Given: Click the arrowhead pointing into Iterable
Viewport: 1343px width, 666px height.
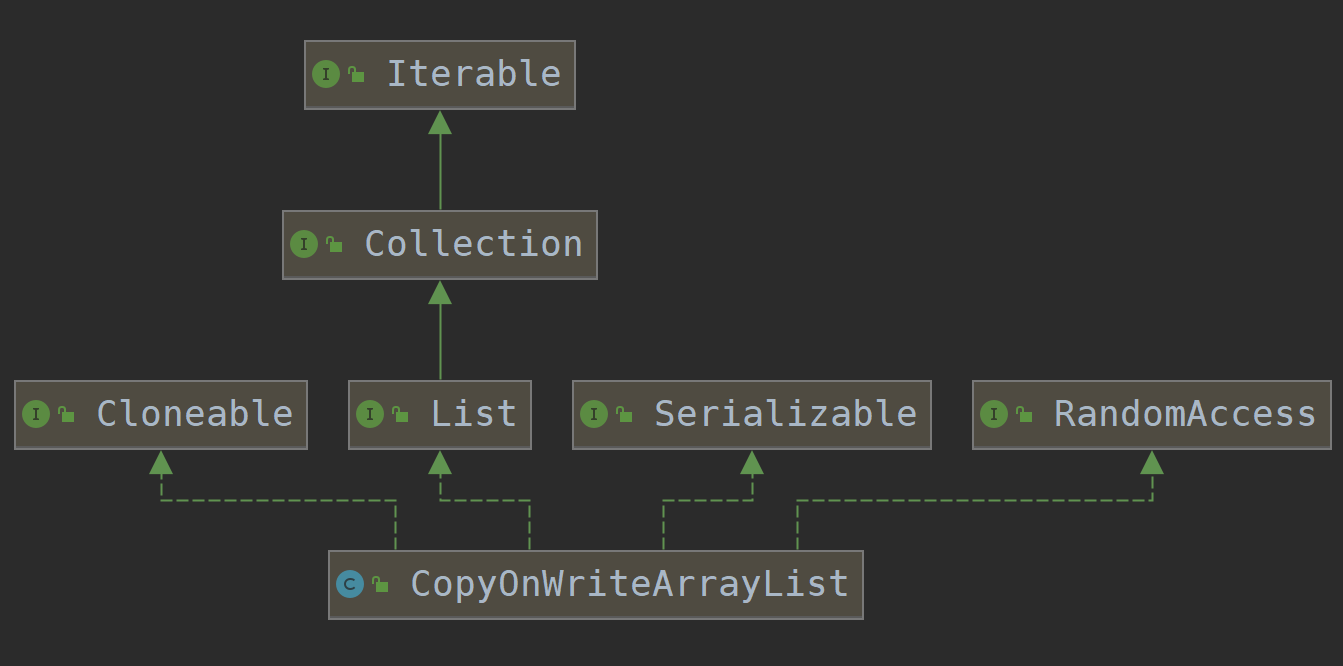Looking at the screenshot, I should 440,122.
